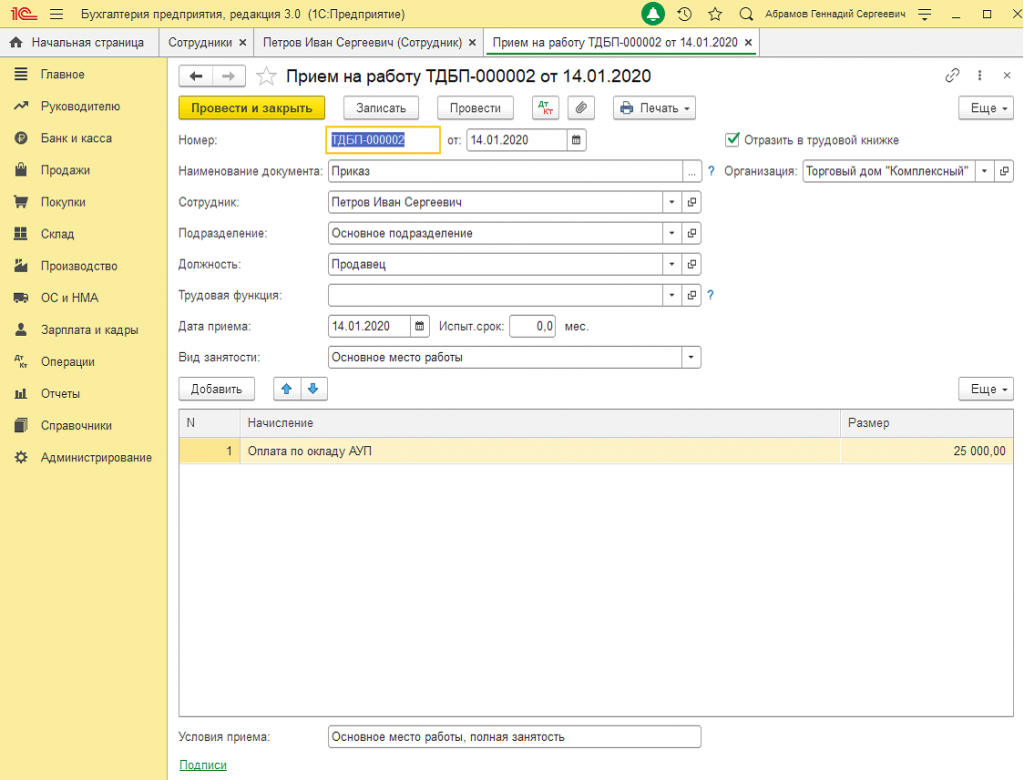This screenshot has width=1024, height=780.
Task: Go forward with the right arrow button
Action: (228, 76)
